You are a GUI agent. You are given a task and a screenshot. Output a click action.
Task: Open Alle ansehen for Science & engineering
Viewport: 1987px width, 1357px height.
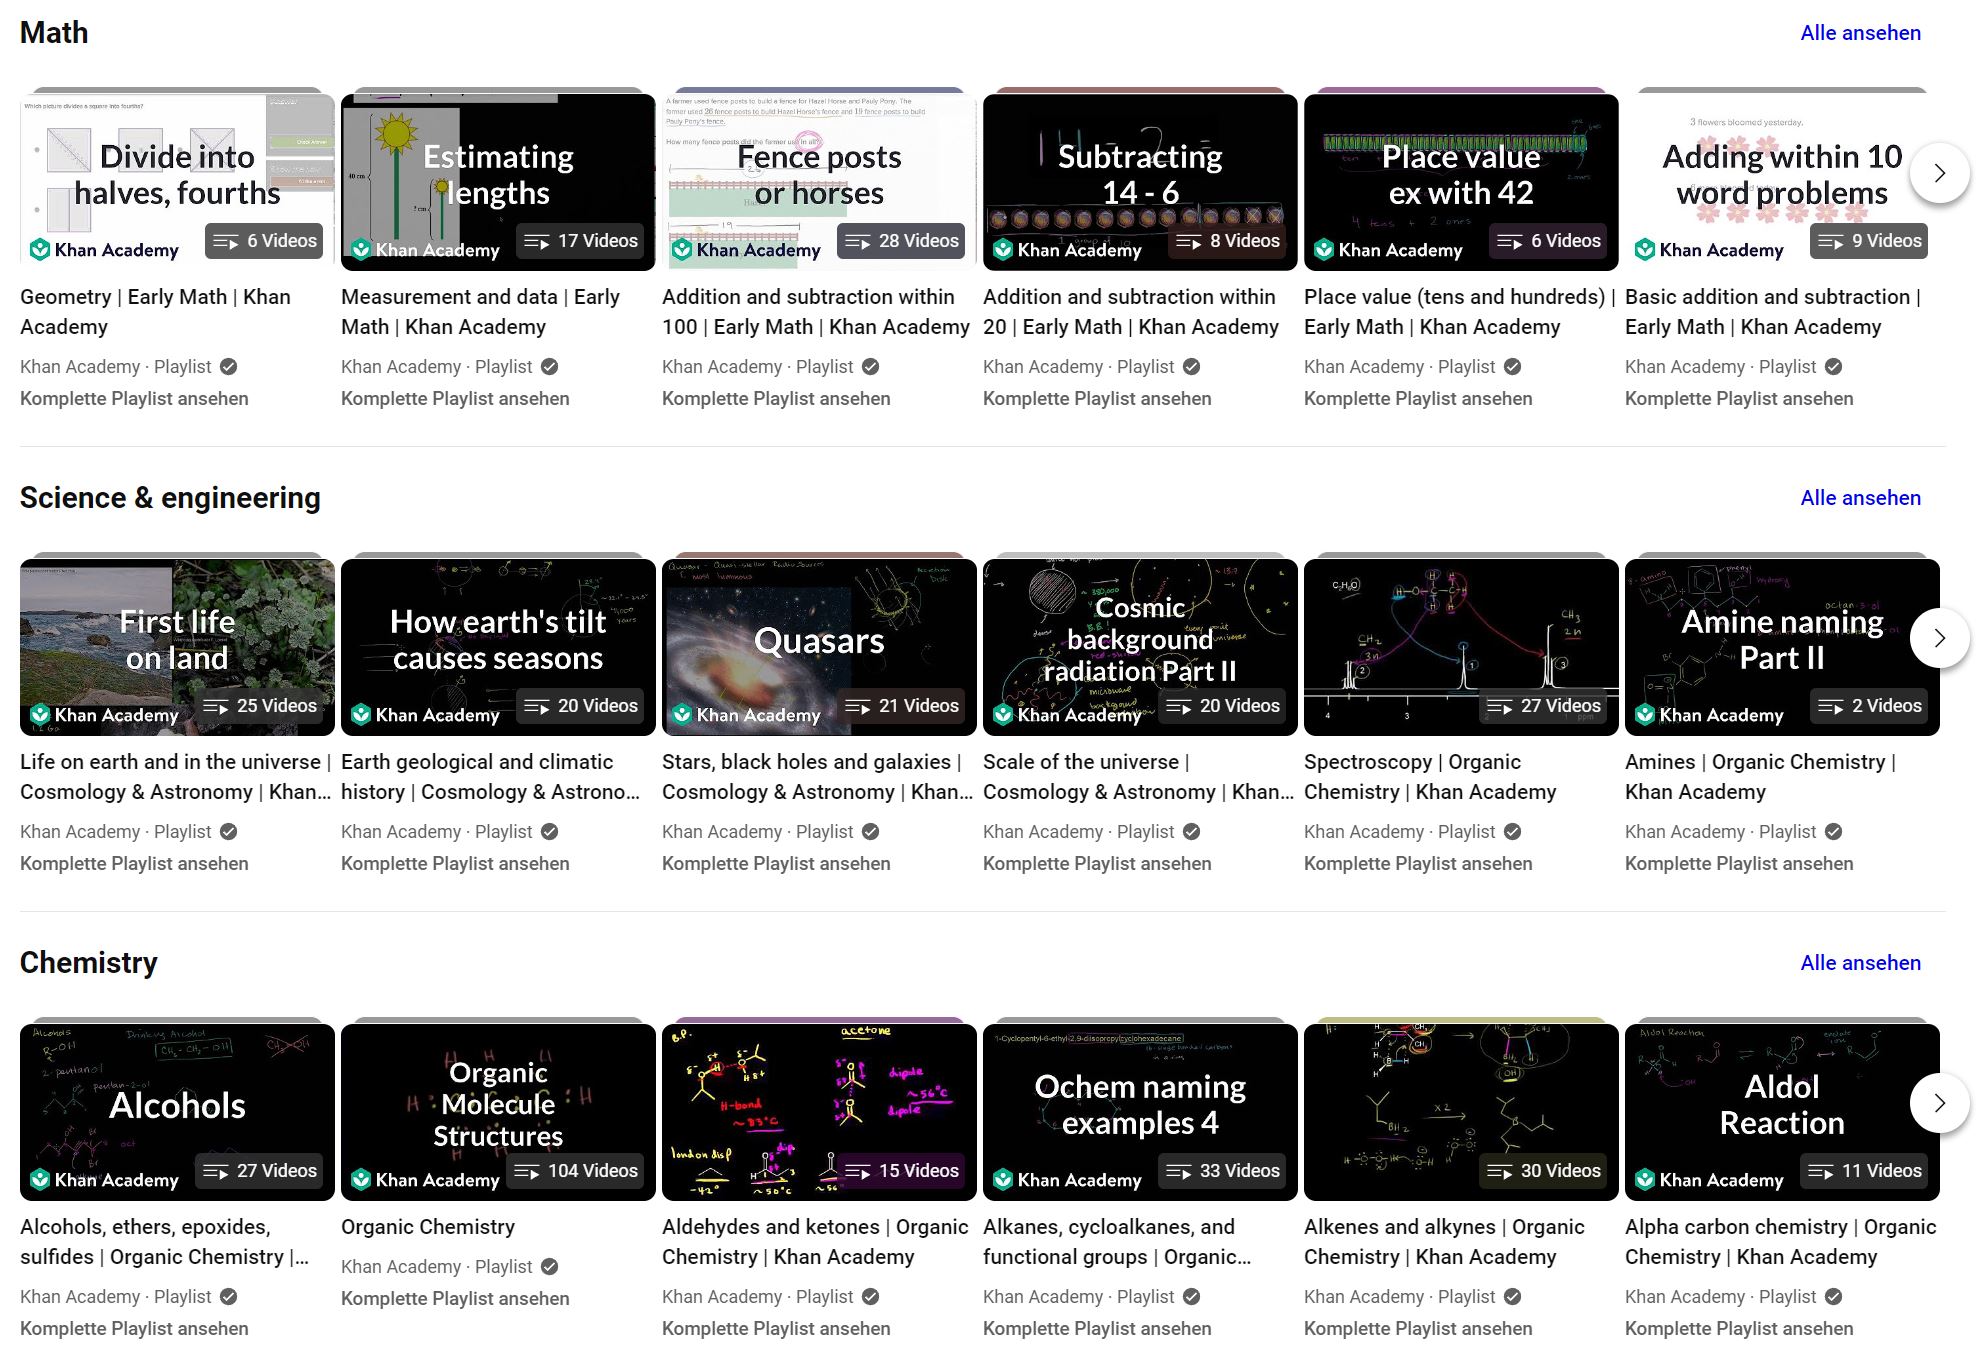[1860, 498]
